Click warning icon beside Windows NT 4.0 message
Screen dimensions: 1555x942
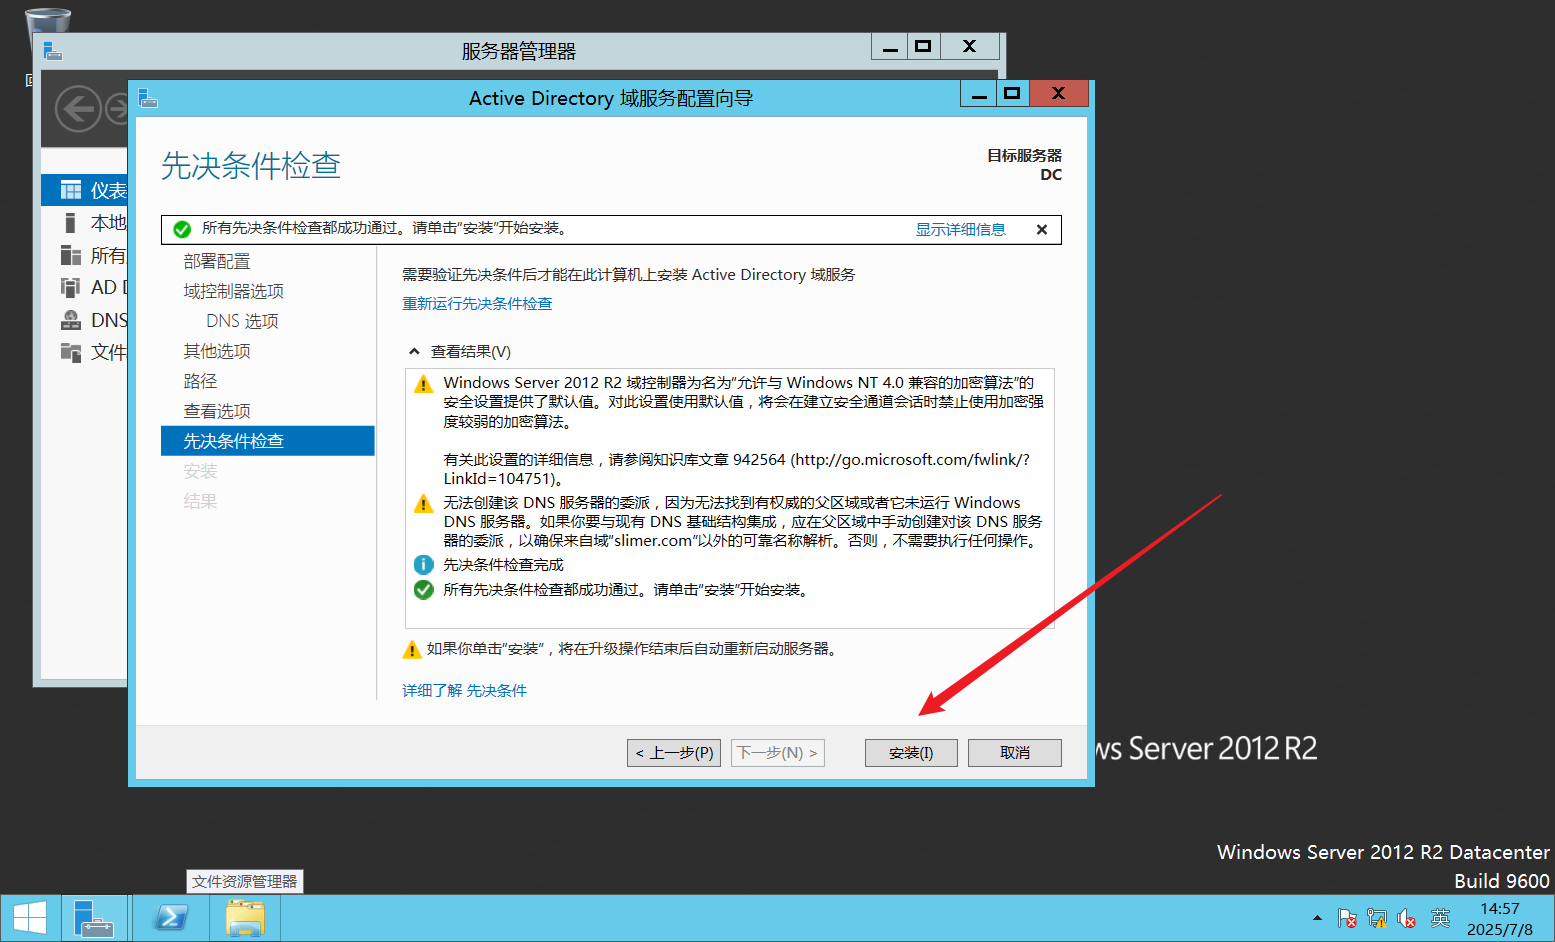[424, 384]
